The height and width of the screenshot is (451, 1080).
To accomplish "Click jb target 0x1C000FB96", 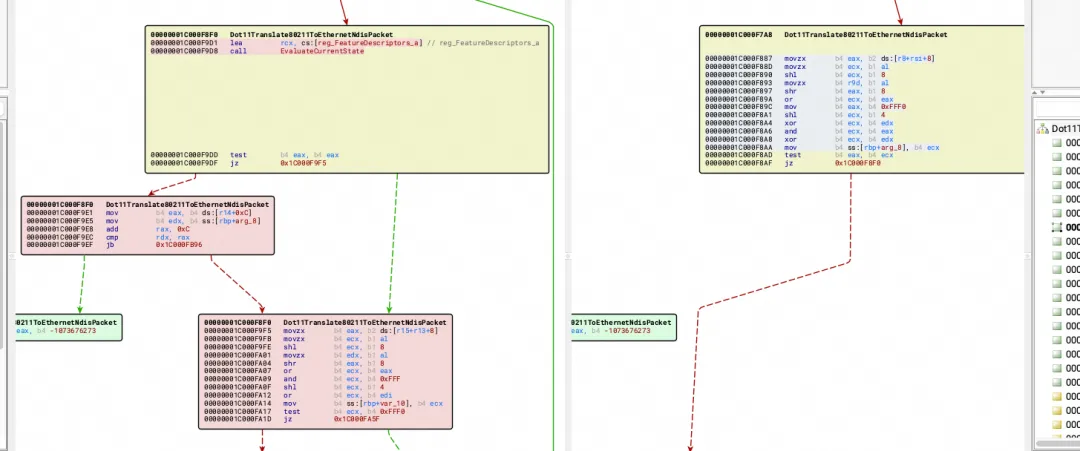I will click(x=179, y=245).
